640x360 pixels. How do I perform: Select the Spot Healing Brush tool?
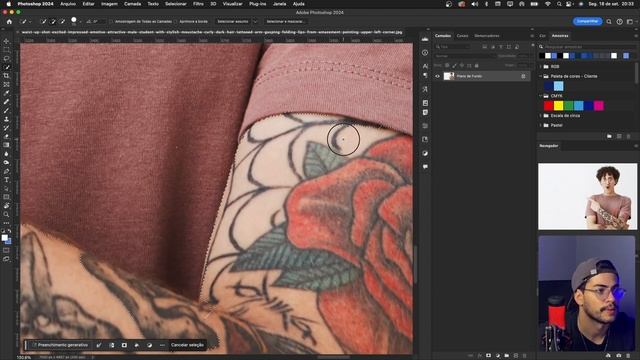(6, 102)
